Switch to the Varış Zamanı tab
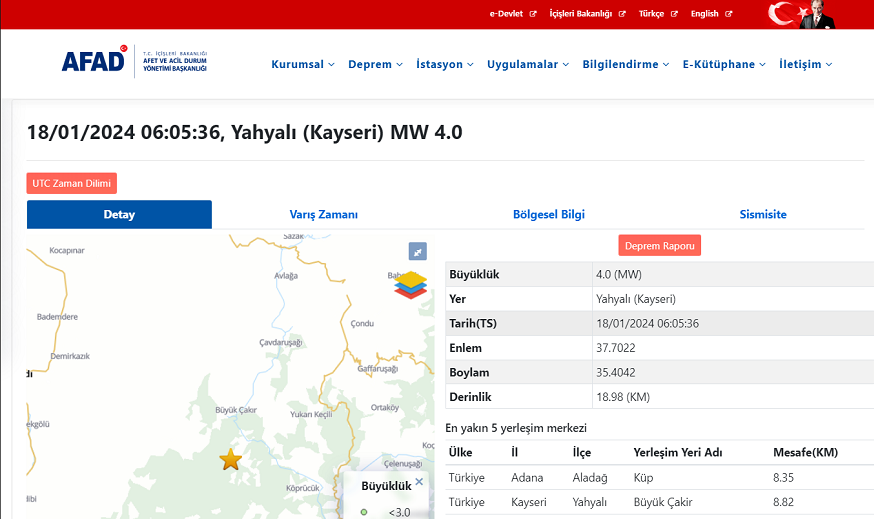The image size is (874, 519). tap(323, 215)
